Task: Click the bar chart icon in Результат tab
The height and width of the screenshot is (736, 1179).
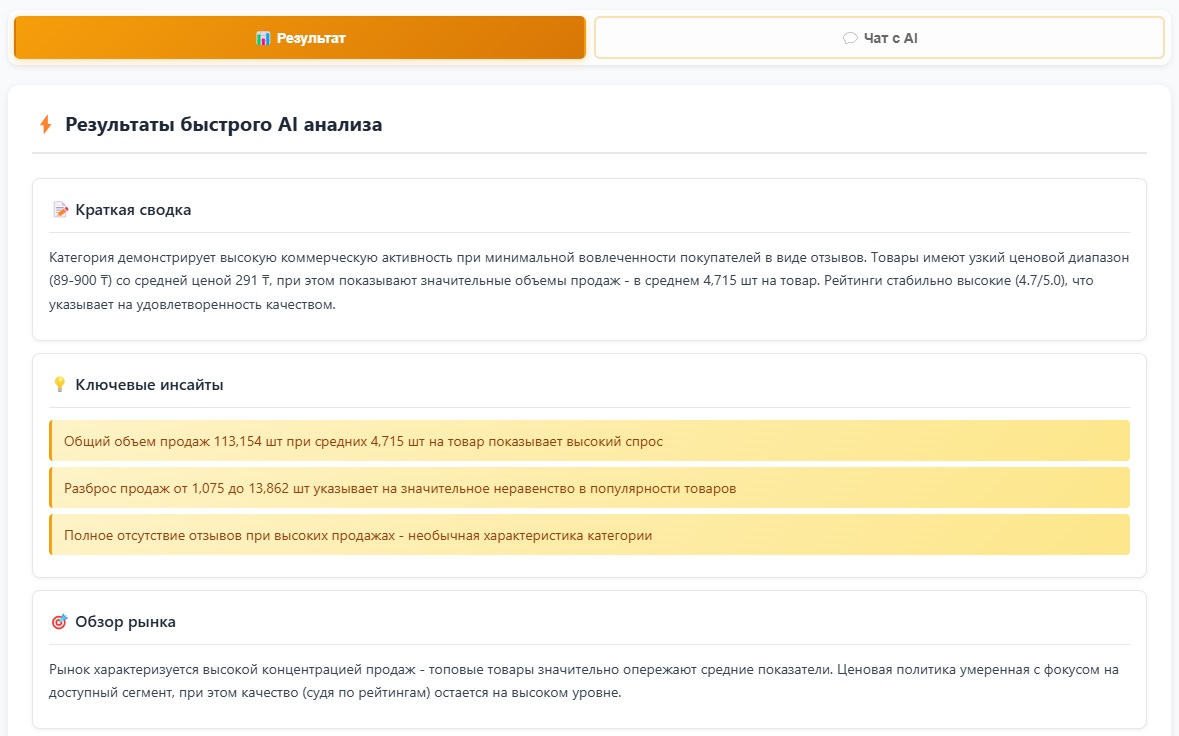Action: 263,38
